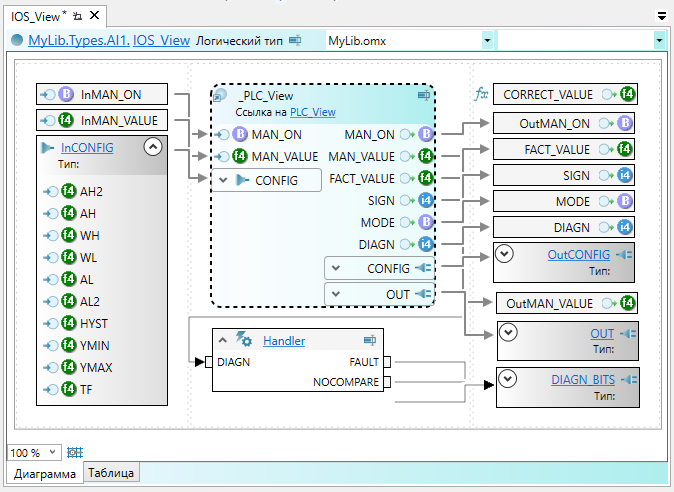
Task: Click the B type icon of InMAN_ON
Action: pos(68,95)
